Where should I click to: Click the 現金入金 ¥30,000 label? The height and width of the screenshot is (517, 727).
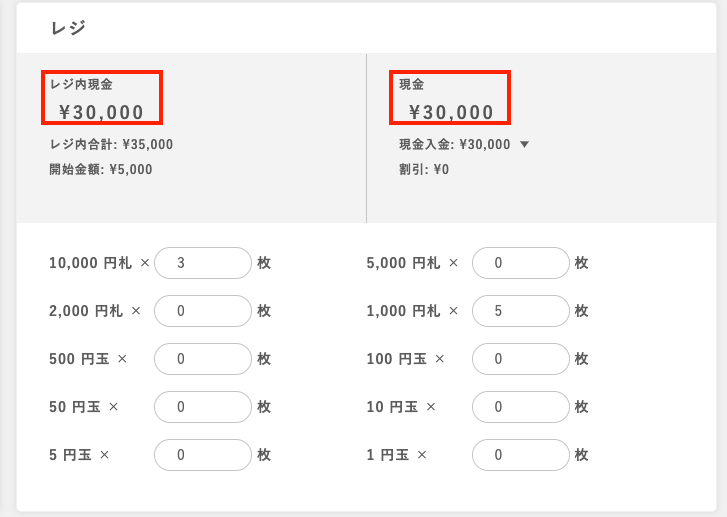point(455,145)
